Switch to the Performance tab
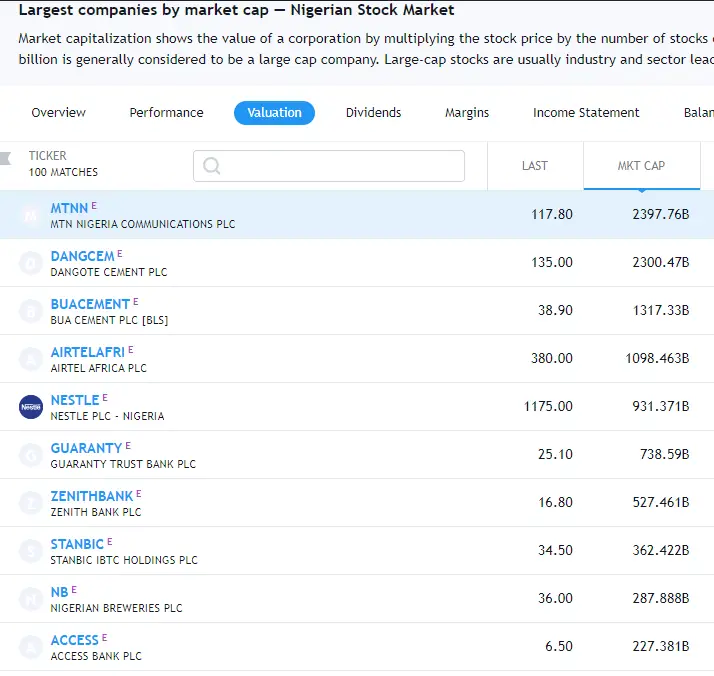This screenshot has width=714, height=676. click(166, 112)
